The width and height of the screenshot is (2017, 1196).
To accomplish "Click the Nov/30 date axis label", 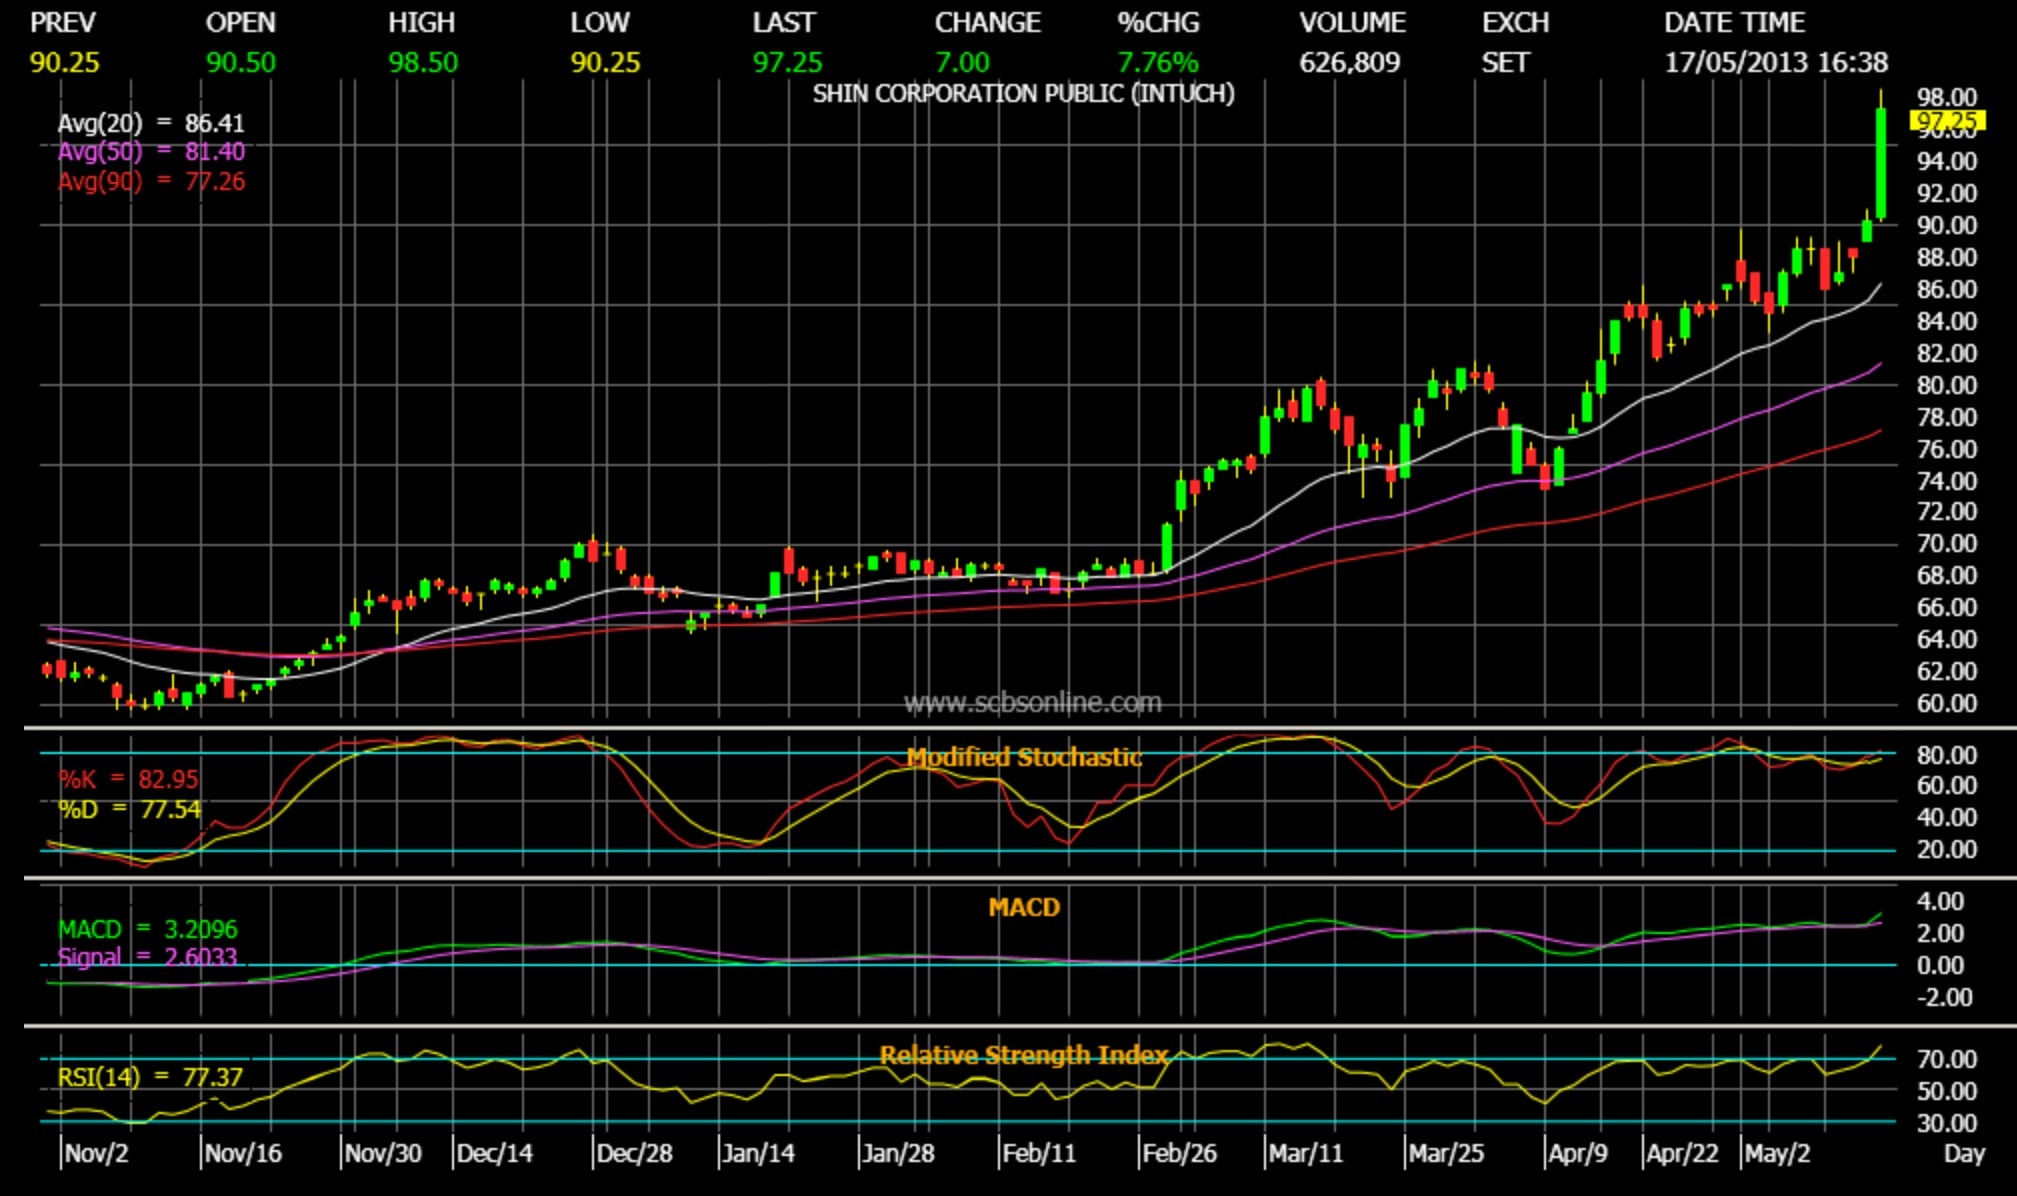I will click(x=383, y=1153).
